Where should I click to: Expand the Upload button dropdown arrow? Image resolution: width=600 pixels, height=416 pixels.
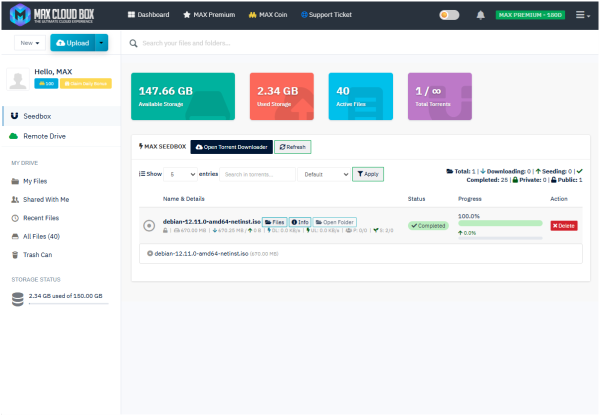pos(102,43)
